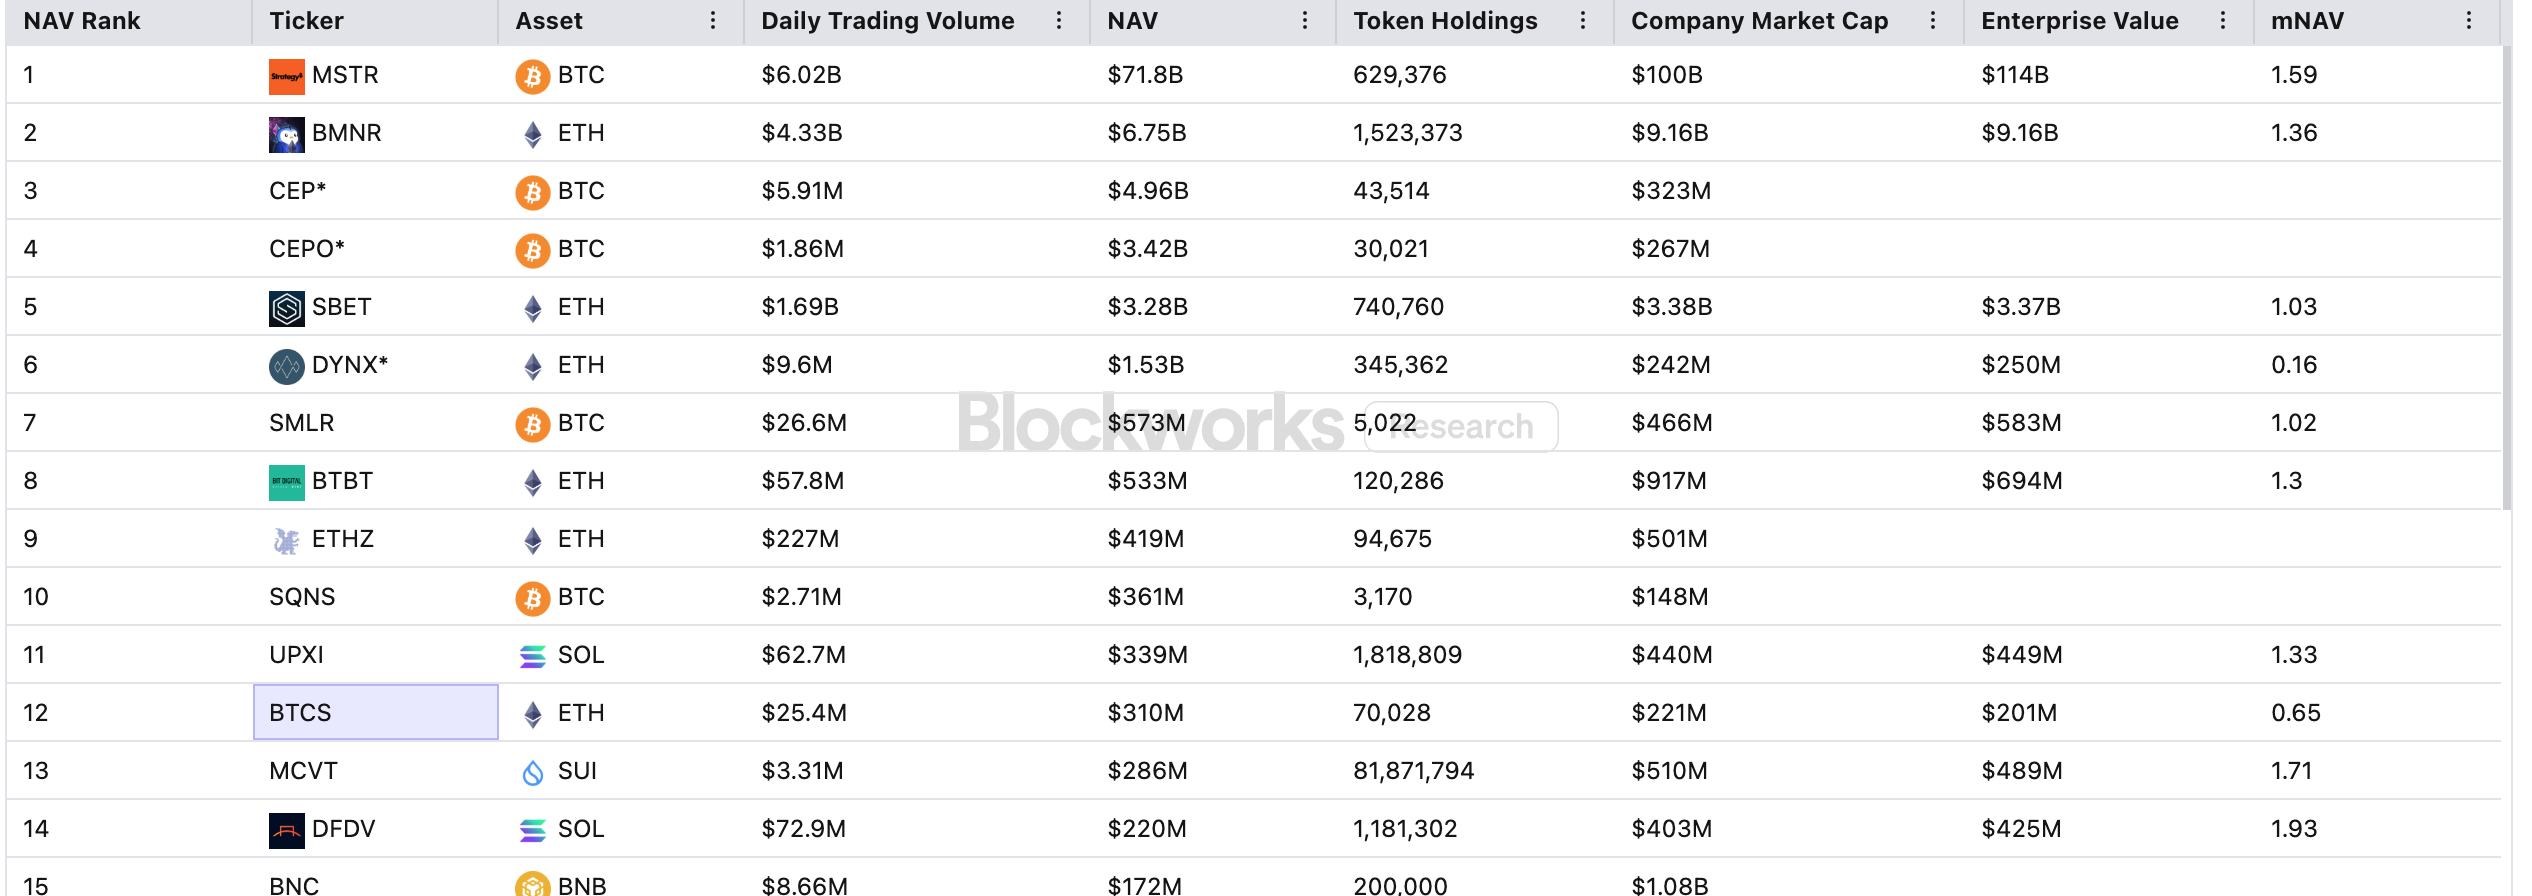Click the SBET logo icon
2532x896 pixels.
(286, 308)
